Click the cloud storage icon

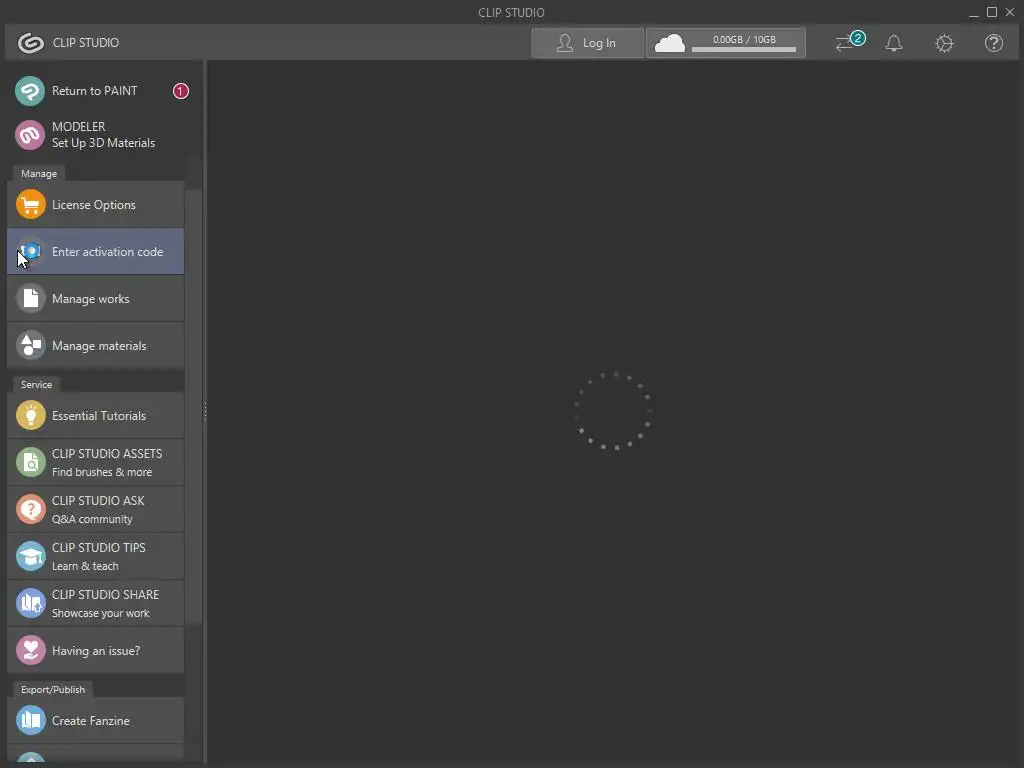coord(669,43)
